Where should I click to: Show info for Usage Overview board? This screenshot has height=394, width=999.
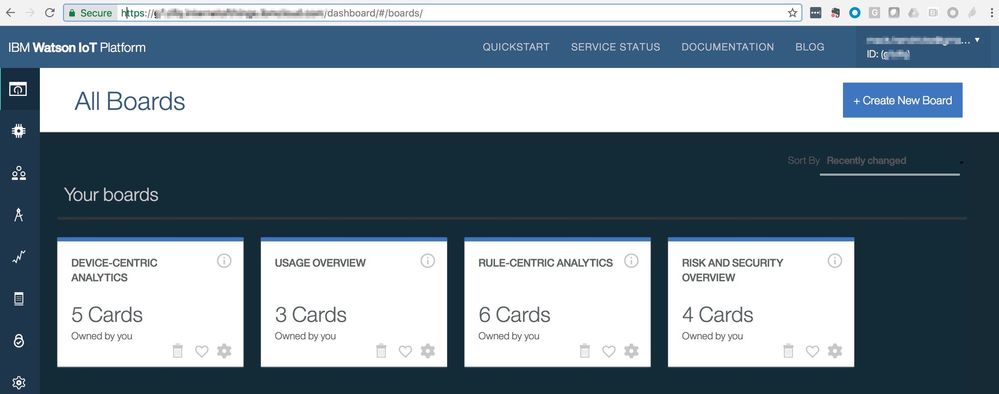(x=428, y=260)
